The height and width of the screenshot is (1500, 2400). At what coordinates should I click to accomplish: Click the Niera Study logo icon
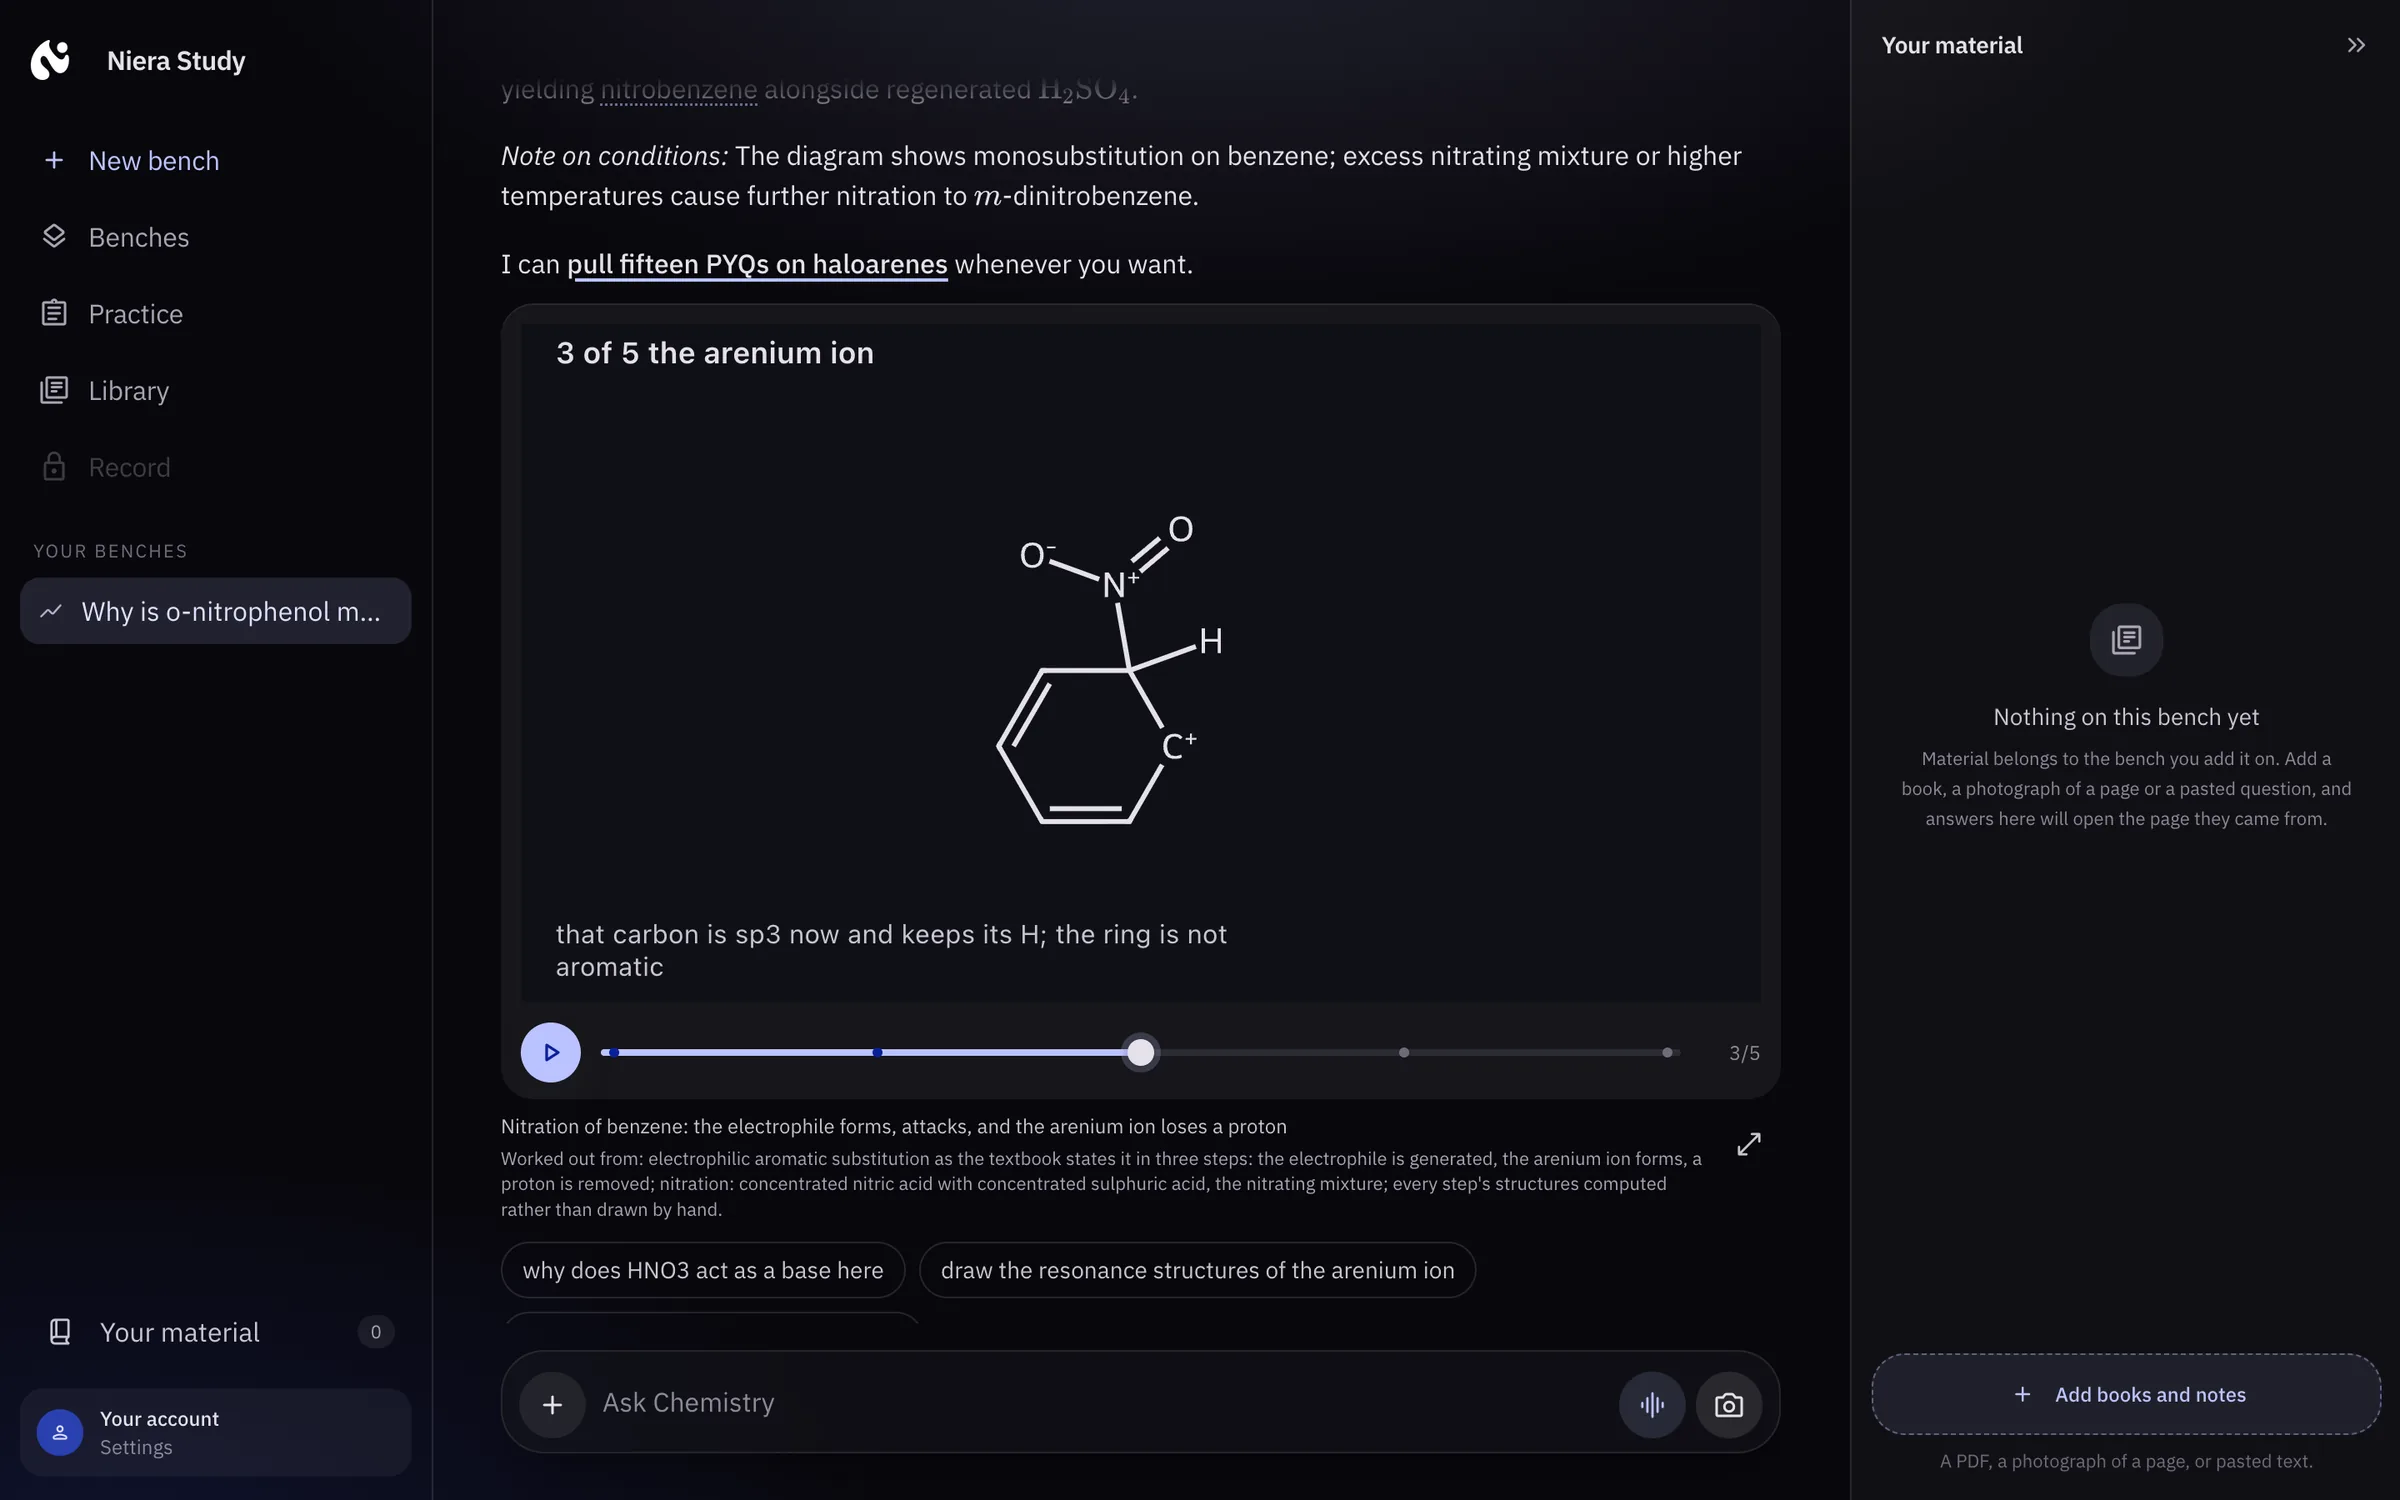[x=50, y=60]
